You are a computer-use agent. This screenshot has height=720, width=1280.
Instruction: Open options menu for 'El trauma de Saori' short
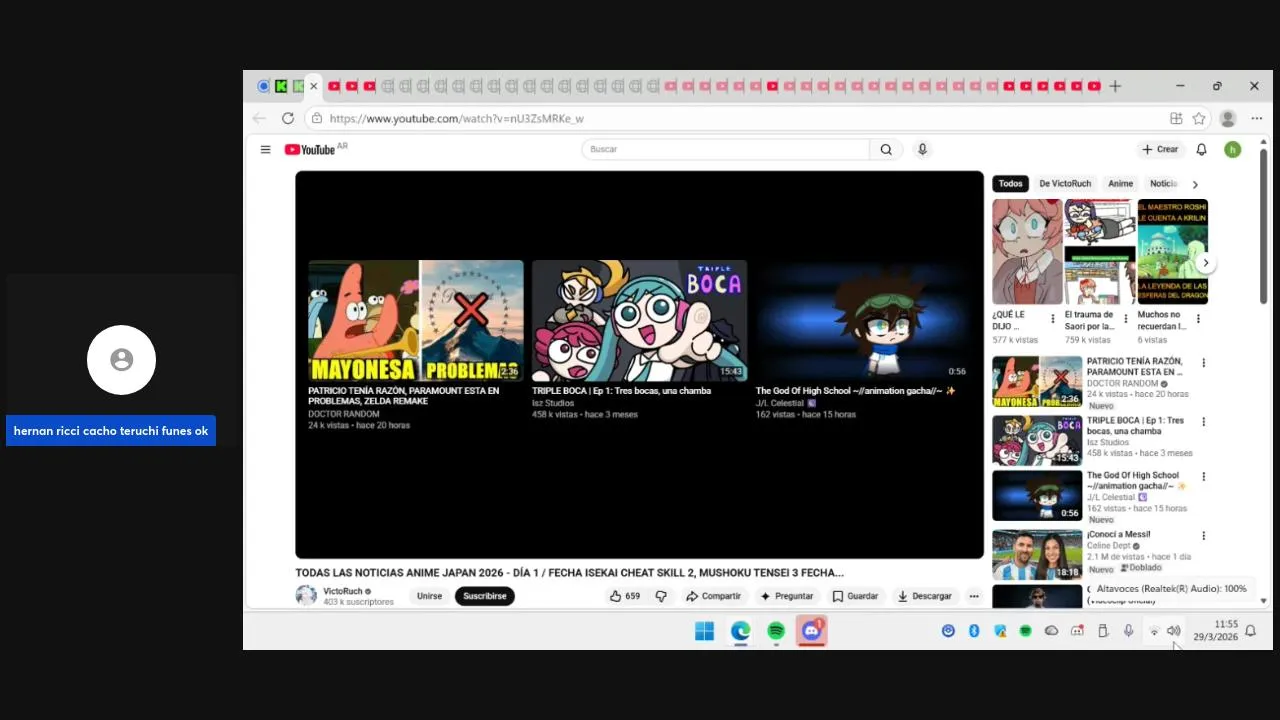pyautogui.click(x=1126, y=319)
